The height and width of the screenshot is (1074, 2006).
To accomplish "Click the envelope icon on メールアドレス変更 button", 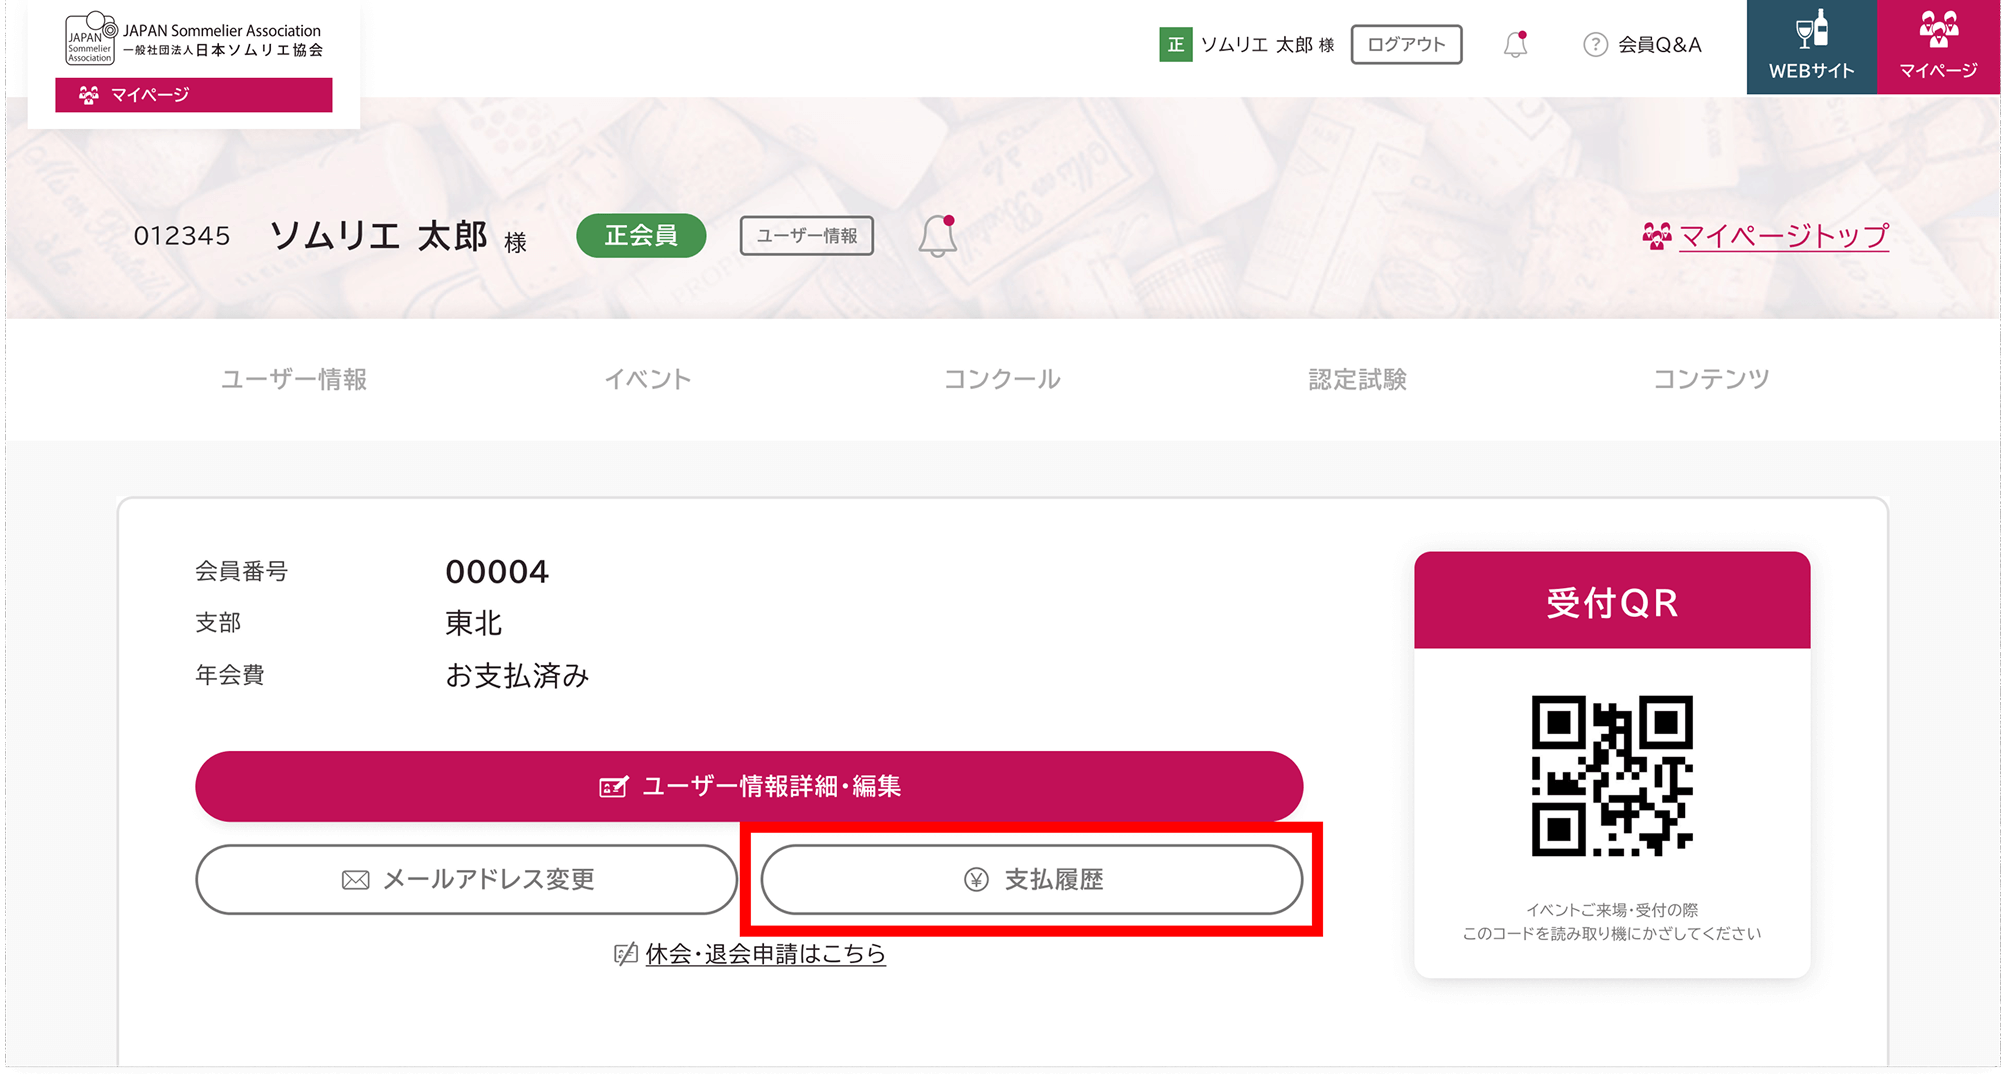I will (354, 880).
